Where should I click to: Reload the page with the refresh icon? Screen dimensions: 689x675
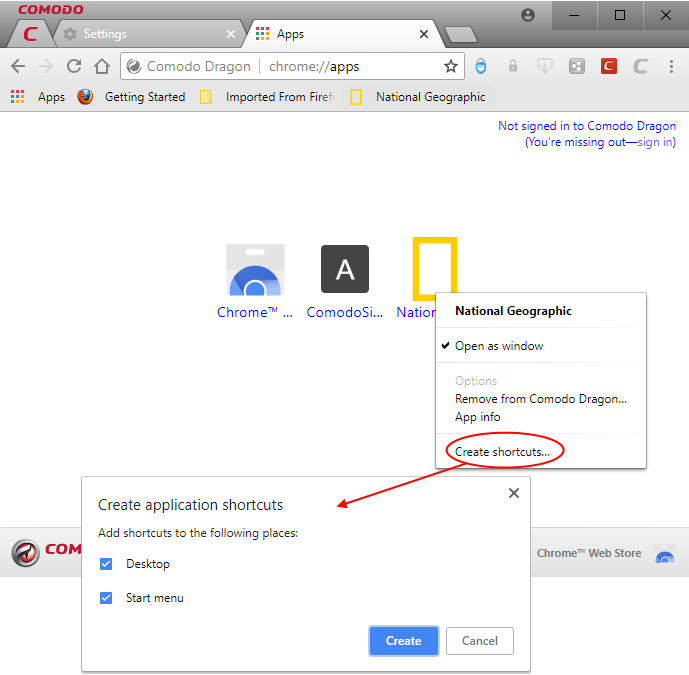click(74, 66)
